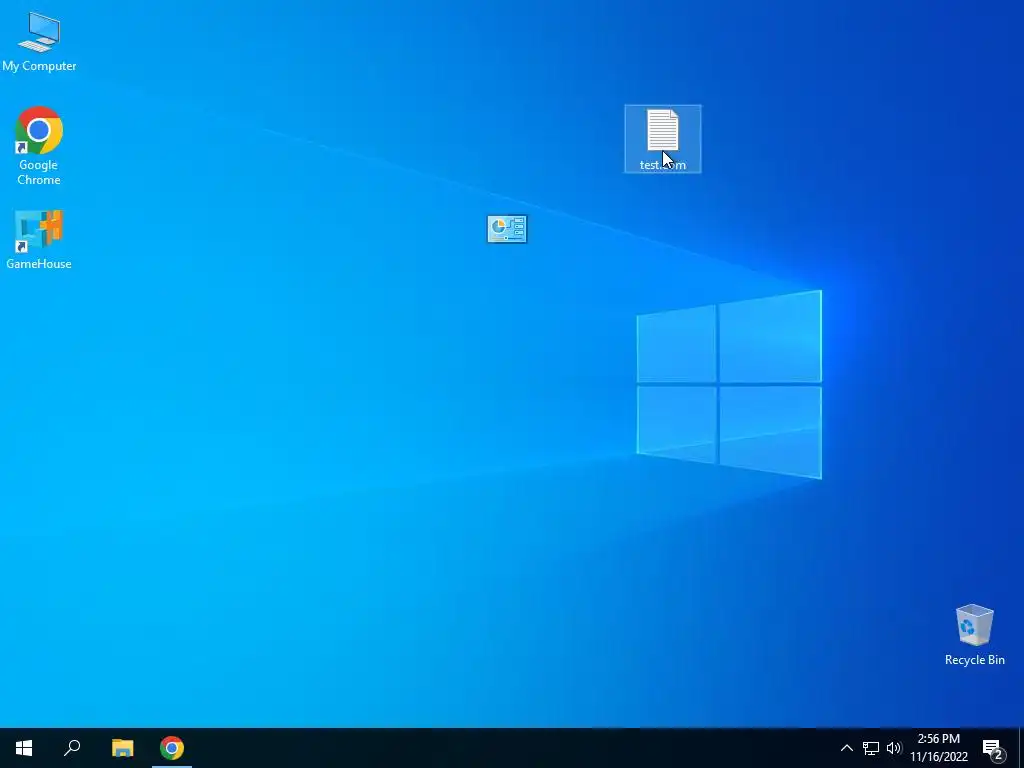Open the Windows Start menu
The image size is (1024, 768).
pyautogui.click(x=24, y=748)
